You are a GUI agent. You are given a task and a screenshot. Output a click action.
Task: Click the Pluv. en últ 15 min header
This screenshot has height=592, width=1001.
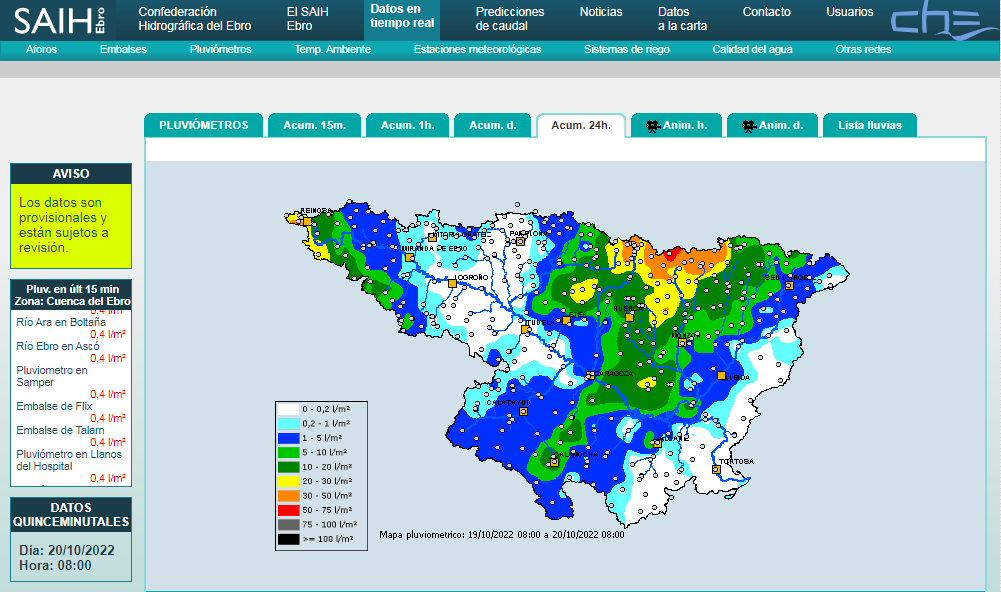pyautogui.click(x=71, y=295)
